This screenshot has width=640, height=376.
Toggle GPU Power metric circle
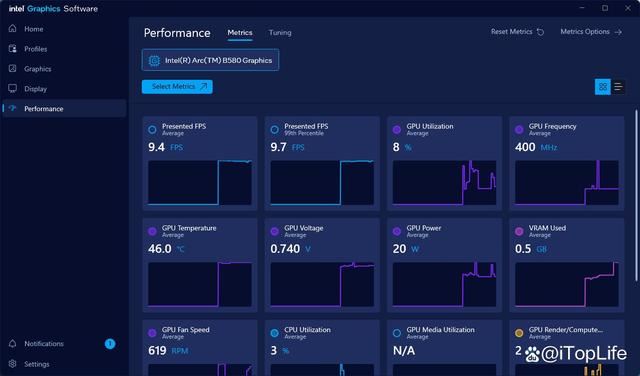[x=397, y=231]
